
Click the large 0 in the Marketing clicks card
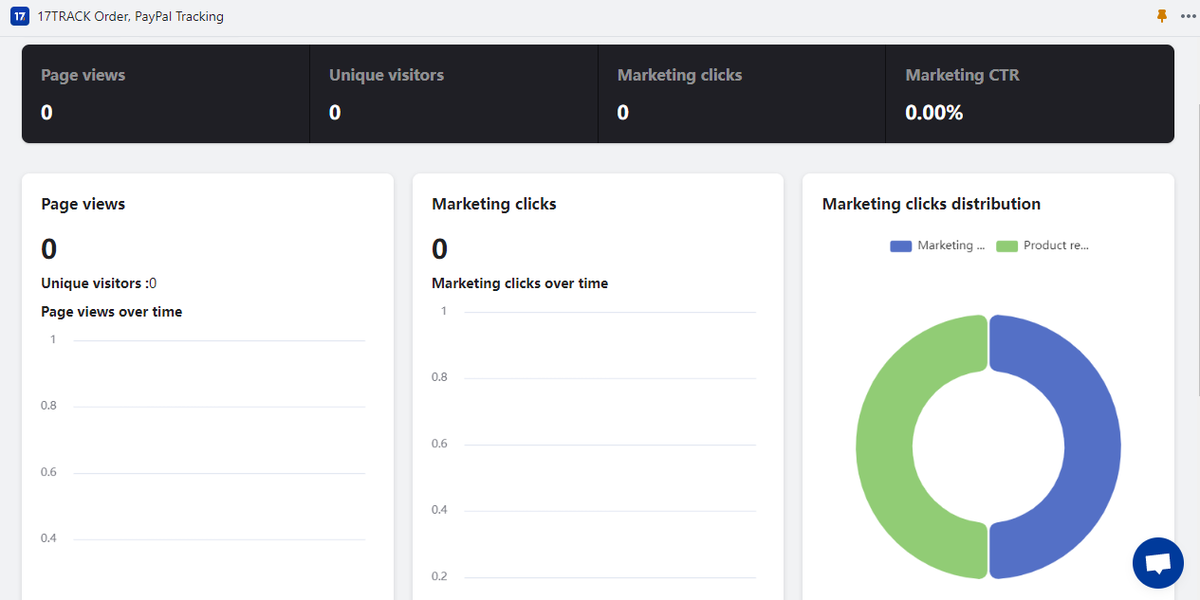click(x=440, y=249)
